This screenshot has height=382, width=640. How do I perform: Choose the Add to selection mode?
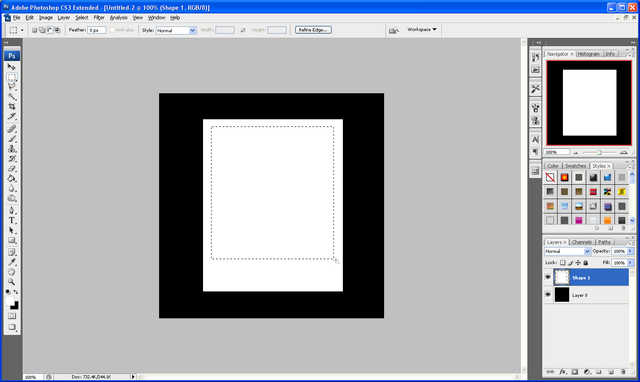point(42,30)
